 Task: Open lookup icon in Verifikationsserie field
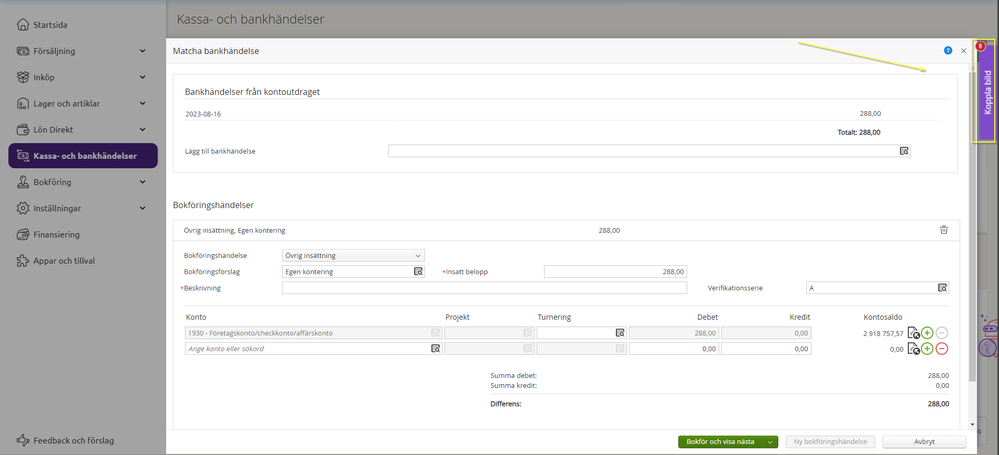[x=942, y=288]
